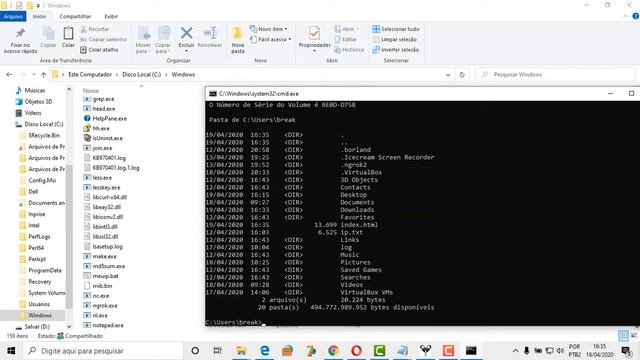Open the recent locations dropdown arrow
Image resolution: width=640 pixels, height=360 pixels.
click(x=33, y=75)
